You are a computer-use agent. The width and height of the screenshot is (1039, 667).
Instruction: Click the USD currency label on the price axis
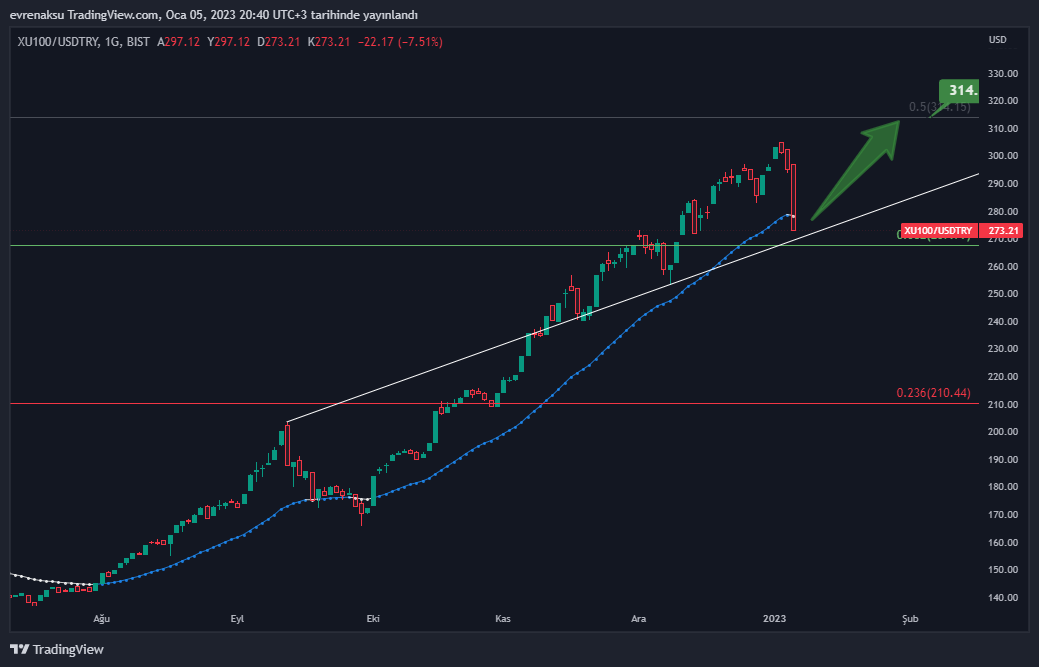[x=997, y=40]
